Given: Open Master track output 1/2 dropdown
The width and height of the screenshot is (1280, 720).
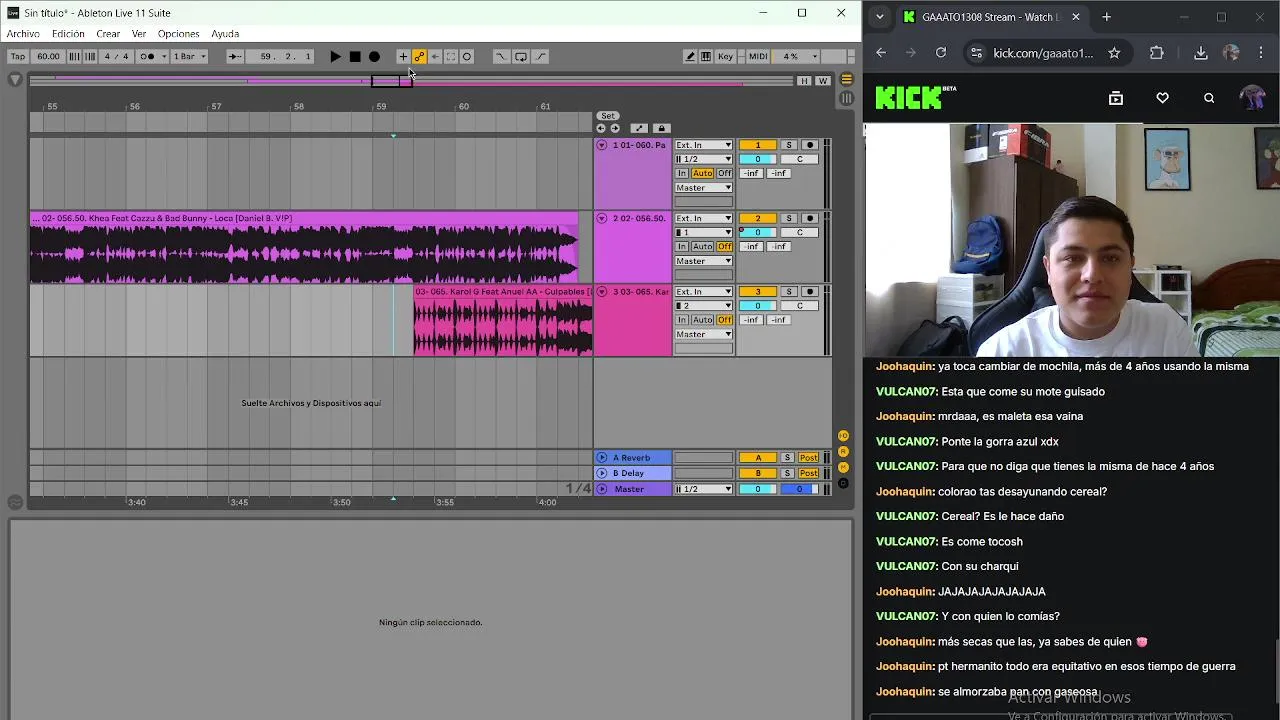Looking at the screenshot, I should tap(704, 489).
